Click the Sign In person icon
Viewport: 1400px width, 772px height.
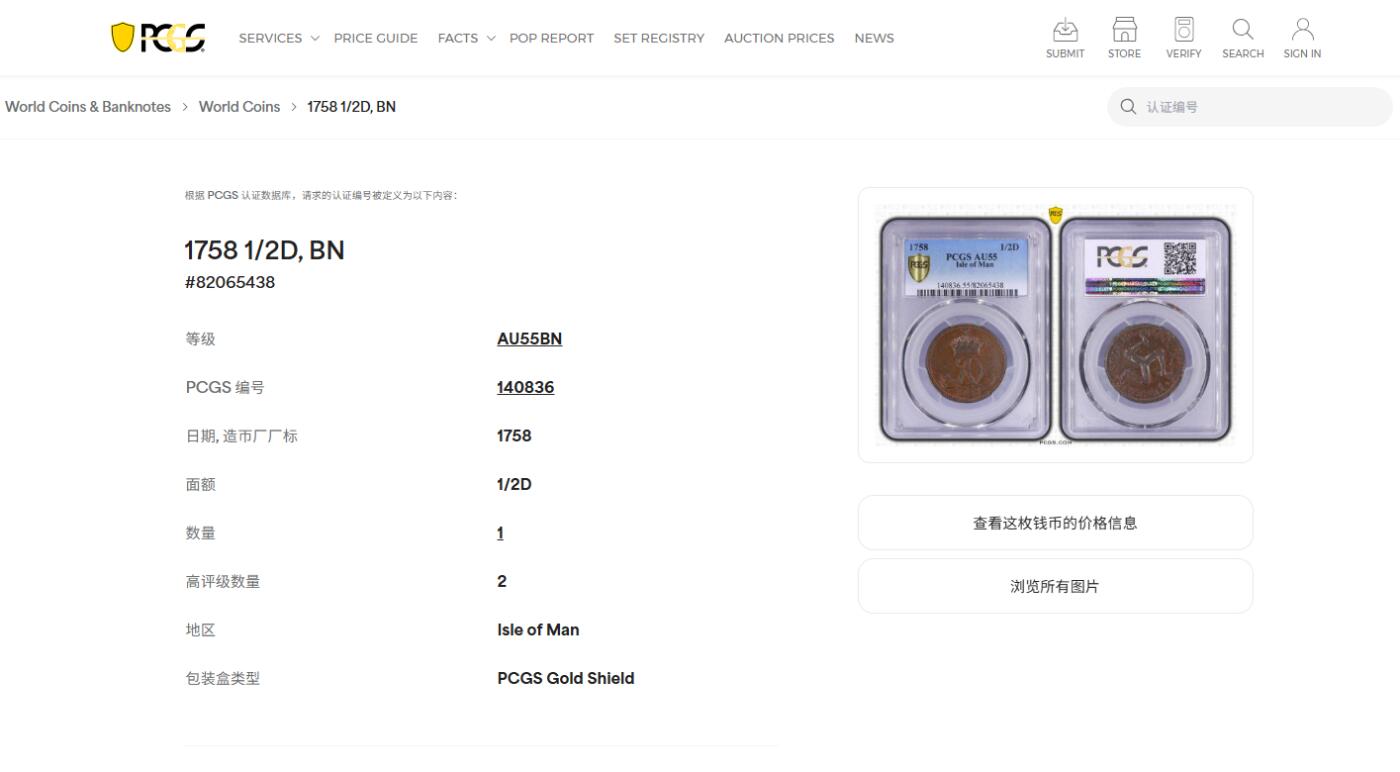coord(1302,29)
